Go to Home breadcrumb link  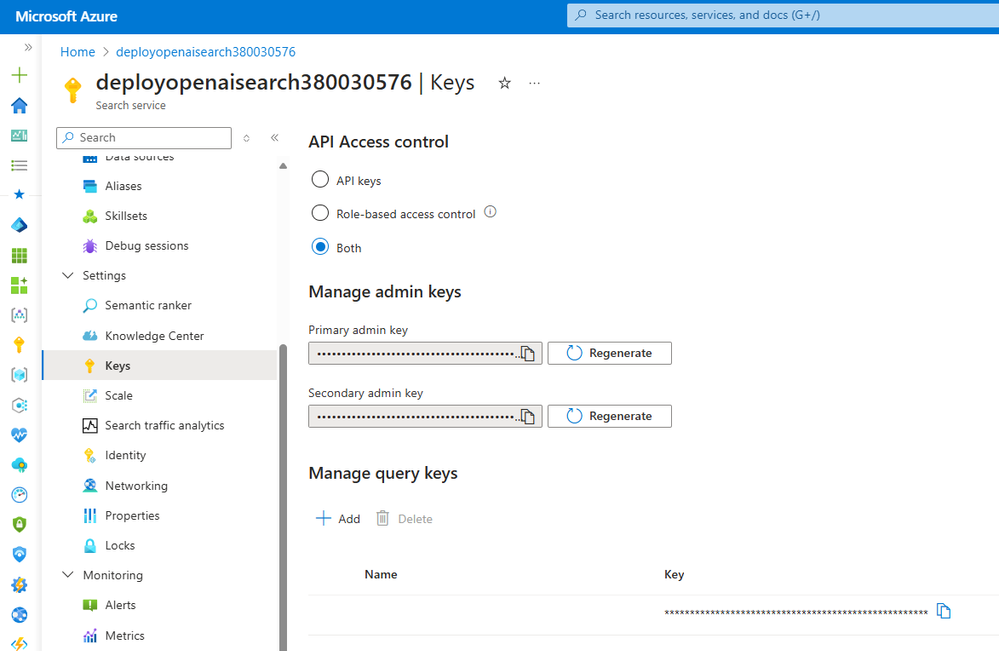click(x=78, y=52)
